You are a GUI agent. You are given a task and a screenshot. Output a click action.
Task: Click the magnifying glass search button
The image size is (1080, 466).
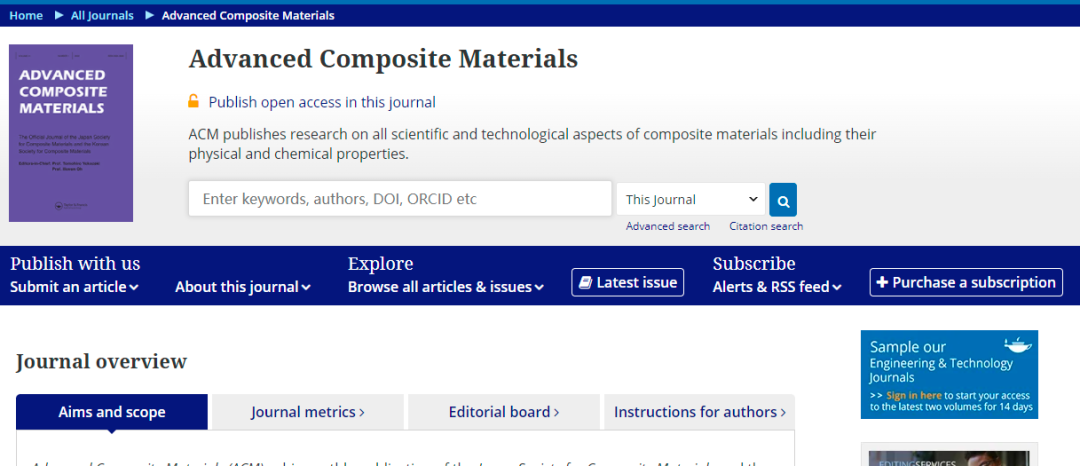tap(783, 200)
